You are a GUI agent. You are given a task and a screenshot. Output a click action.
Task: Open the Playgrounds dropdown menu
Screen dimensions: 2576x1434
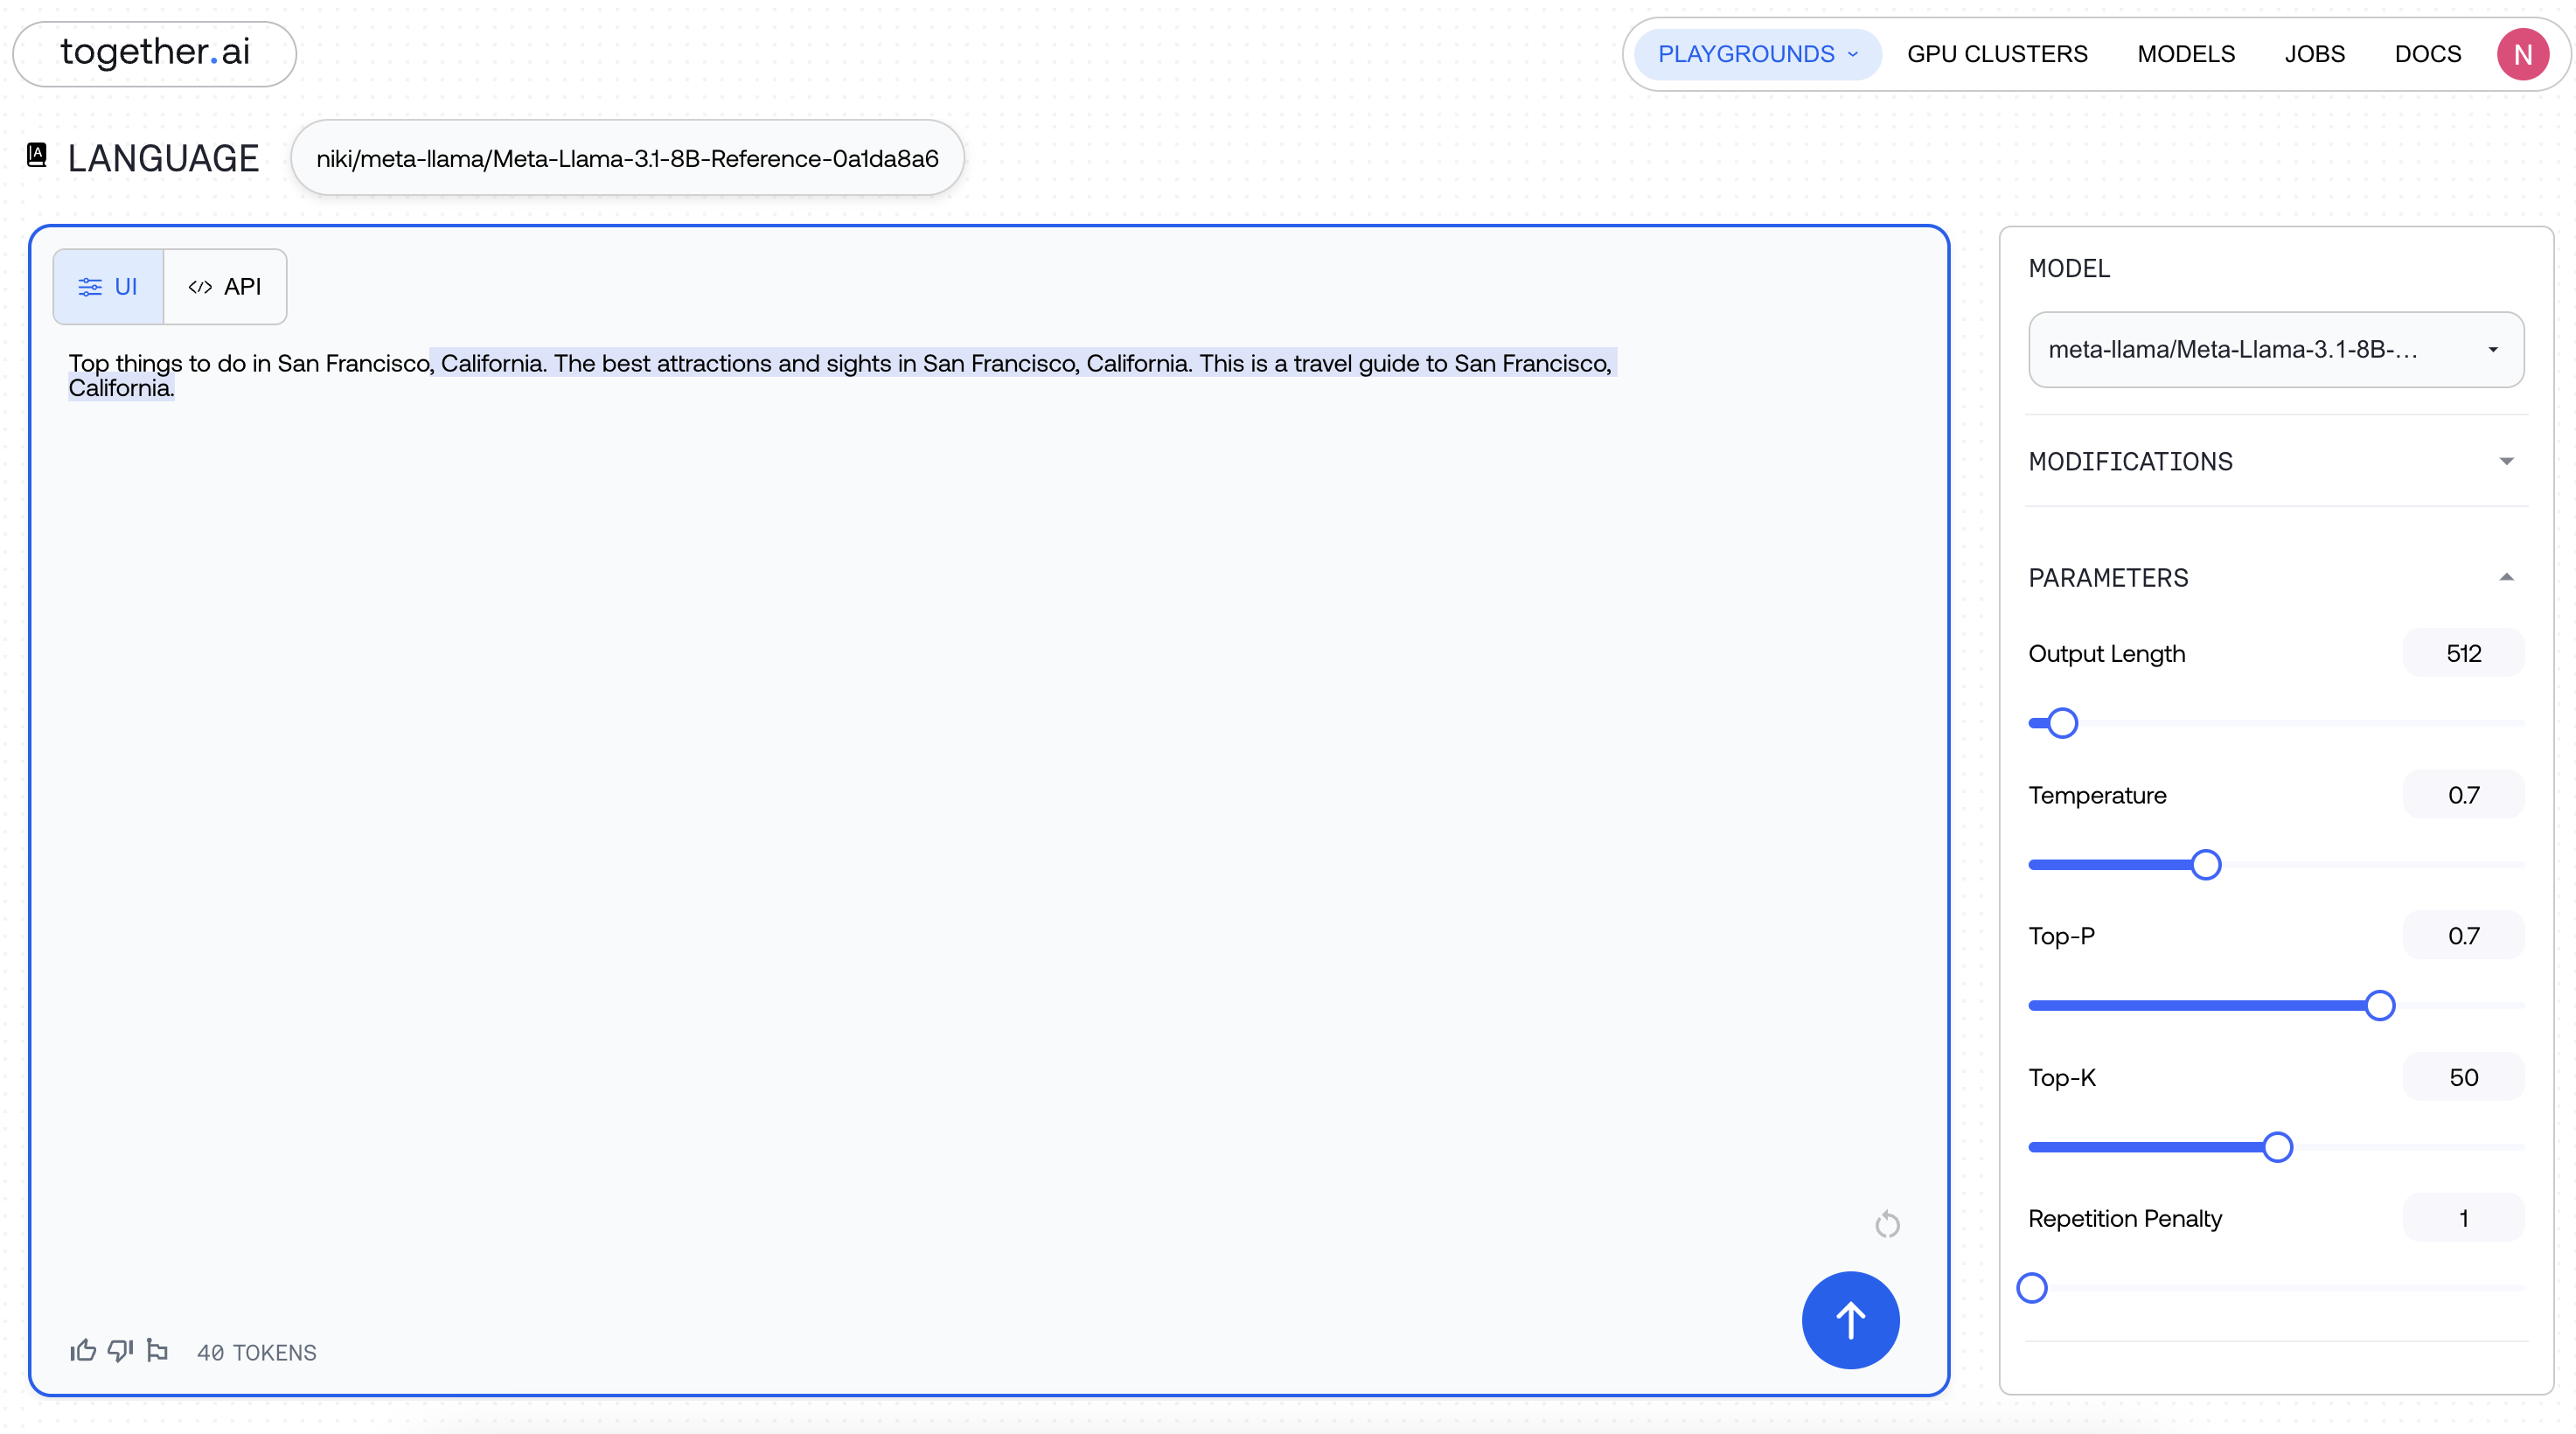point(1757,54)
